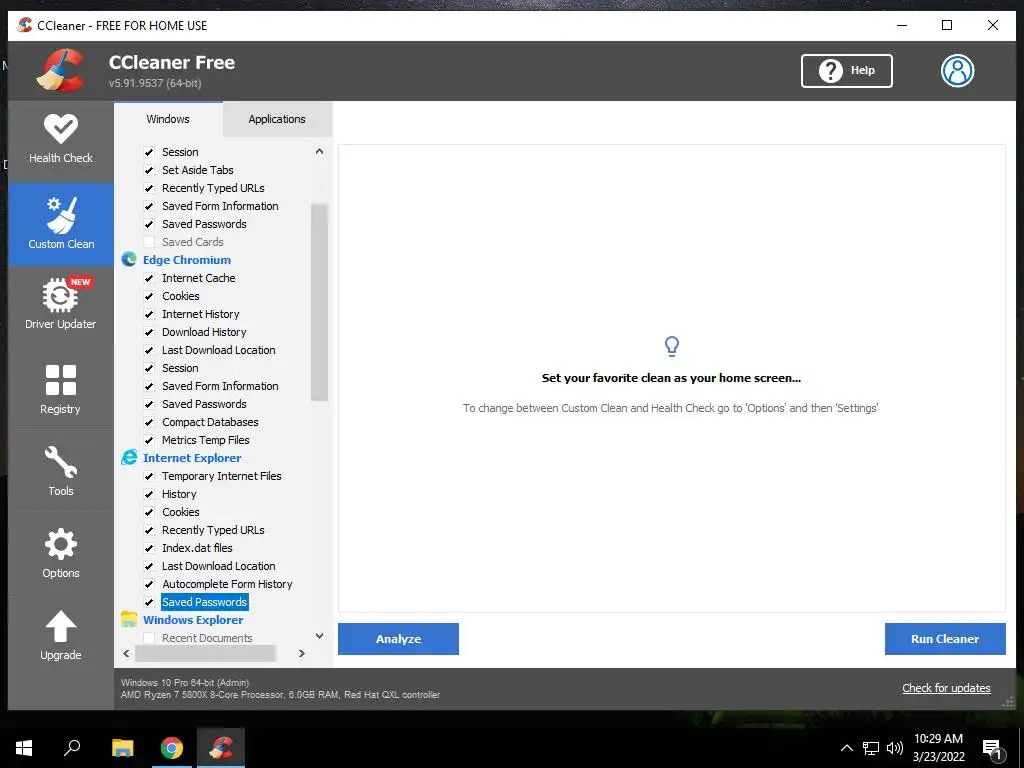The width and height of the screenshot is (1024, 768).
Task: Click the Run Cleaner button
Action: point(945,639)
